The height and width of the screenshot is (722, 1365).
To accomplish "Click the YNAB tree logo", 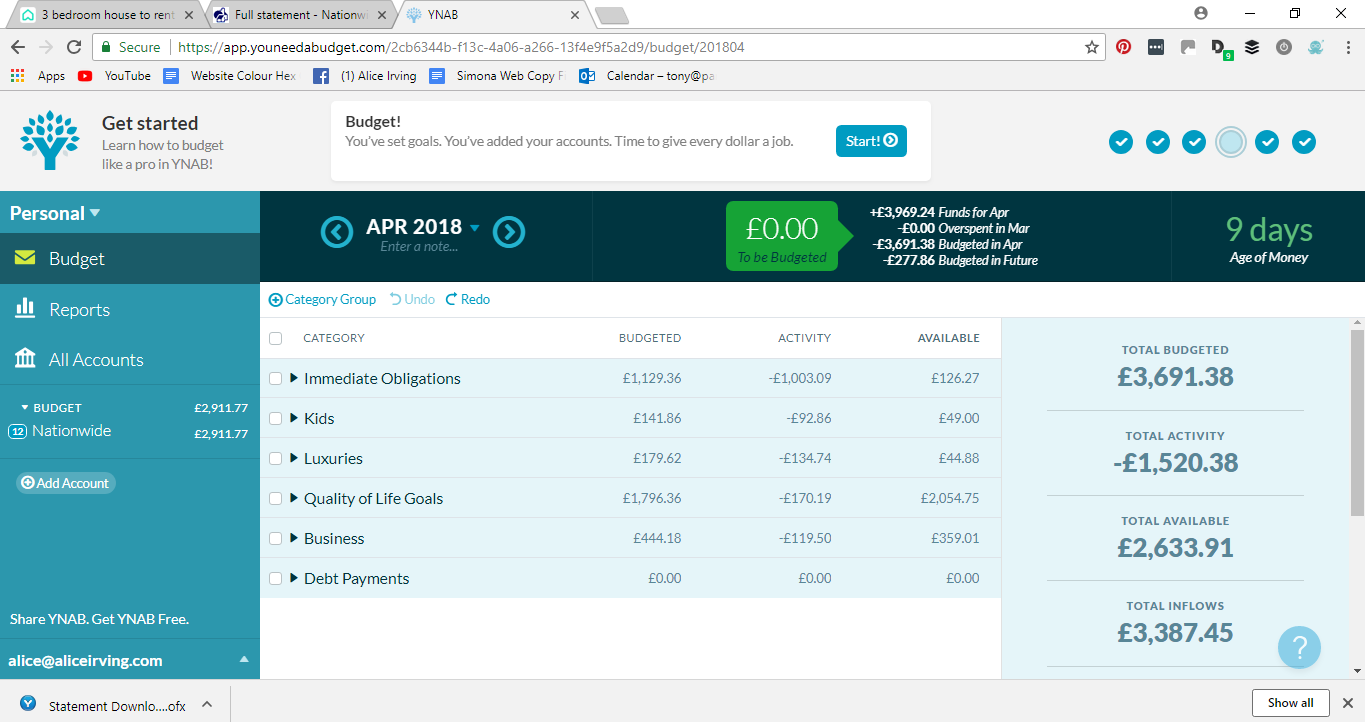I will tap(50, 141).
